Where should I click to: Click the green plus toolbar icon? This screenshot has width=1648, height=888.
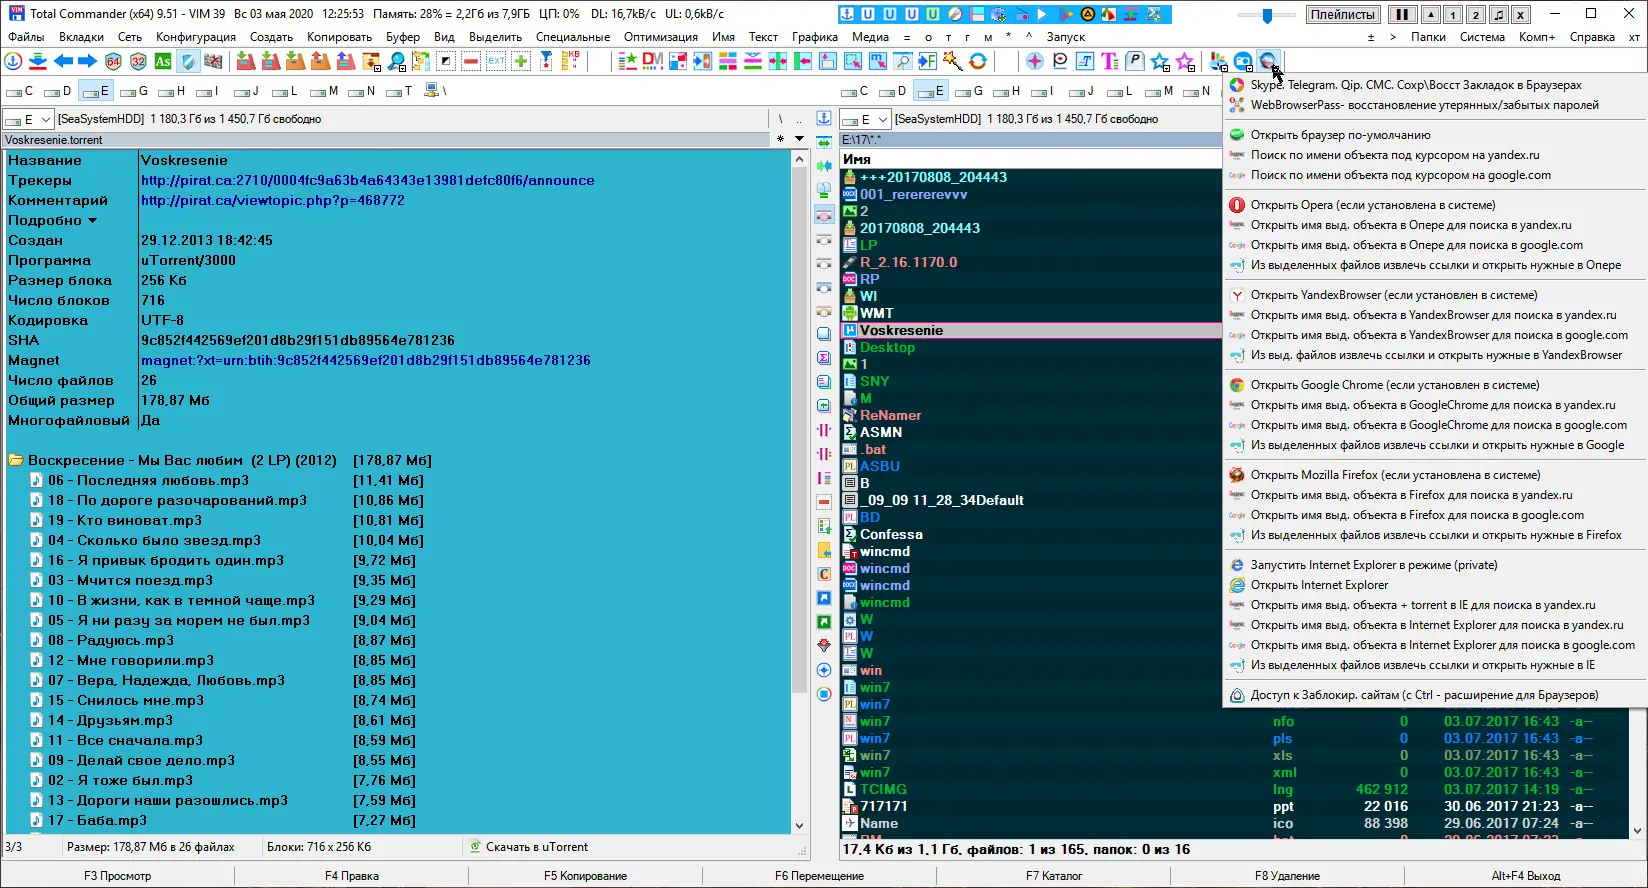(x=521, y=62)
